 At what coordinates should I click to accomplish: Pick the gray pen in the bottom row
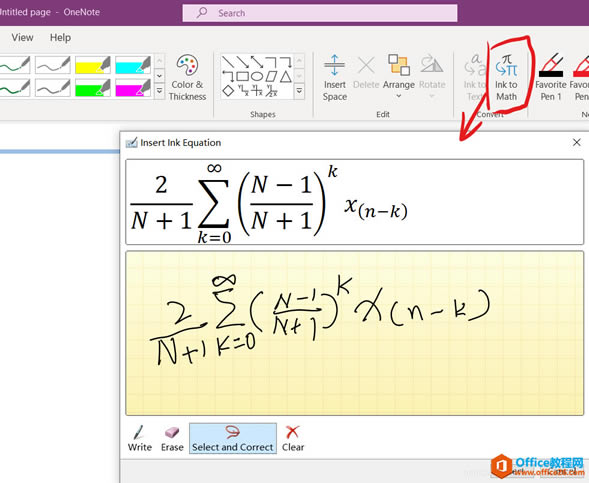coord(53,88)
